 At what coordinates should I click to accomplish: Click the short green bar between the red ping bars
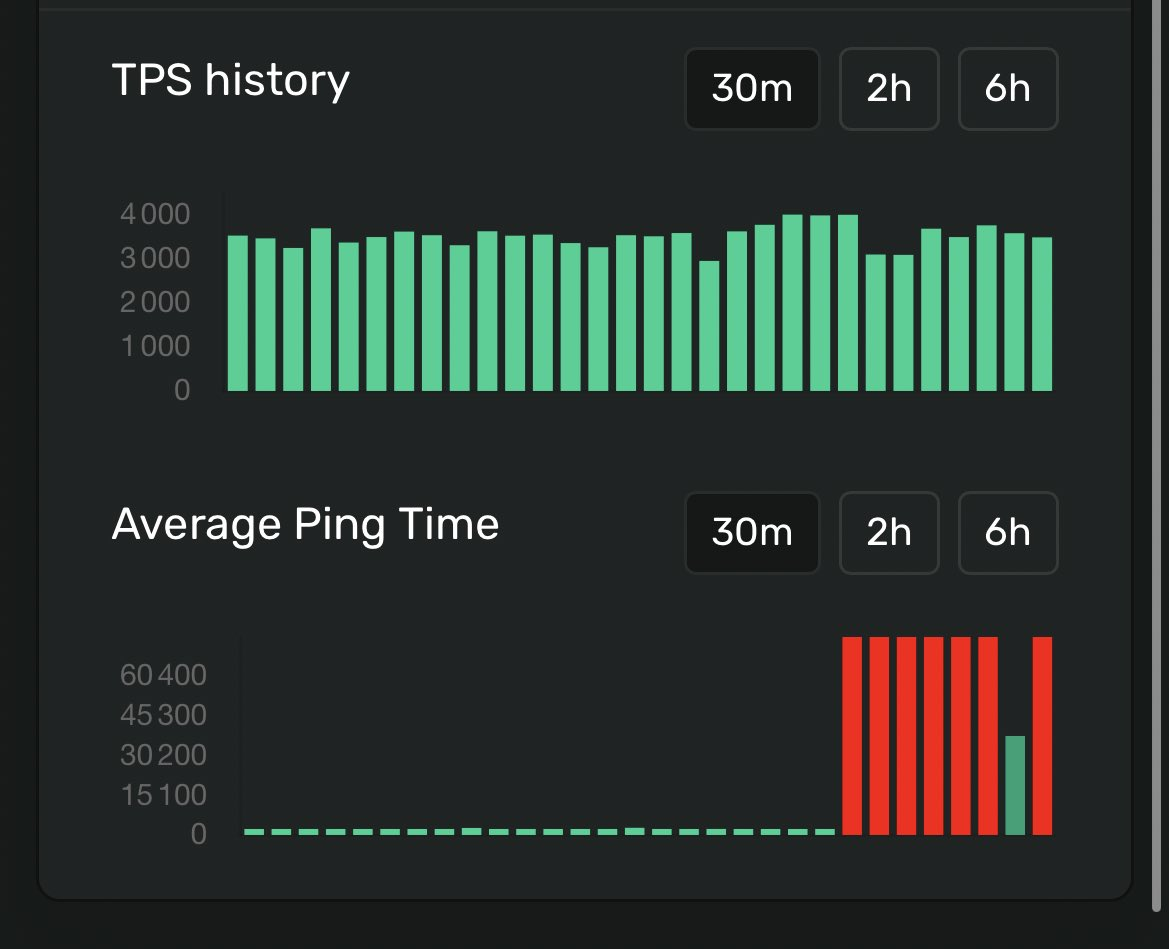click(1015, 785)
